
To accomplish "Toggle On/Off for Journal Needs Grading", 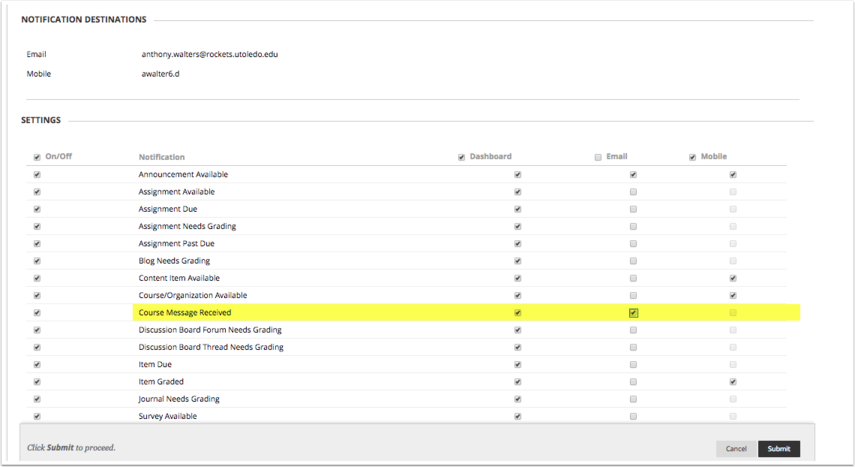I will pos(37,399).
